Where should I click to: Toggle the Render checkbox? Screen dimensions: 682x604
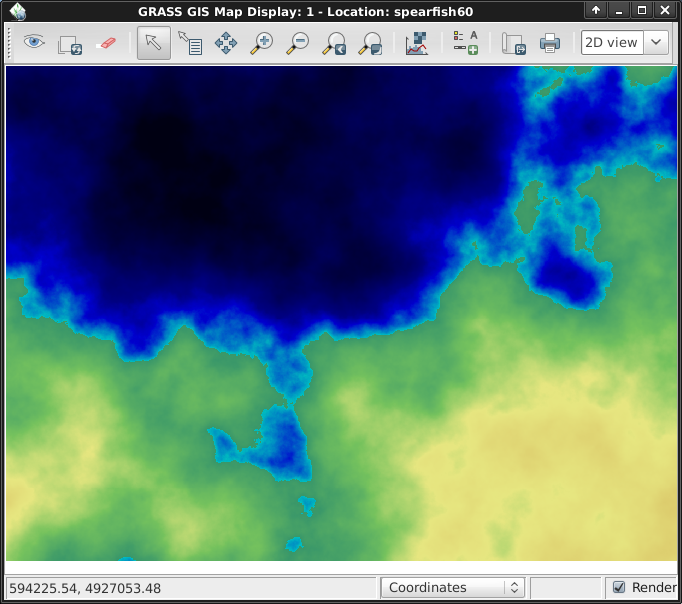619,588
